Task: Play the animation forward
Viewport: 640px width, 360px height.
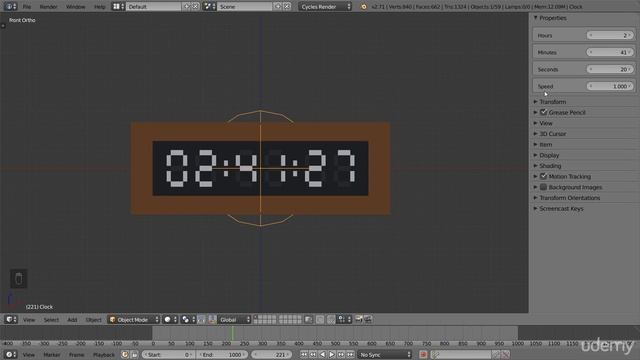Action: (331, 355)
